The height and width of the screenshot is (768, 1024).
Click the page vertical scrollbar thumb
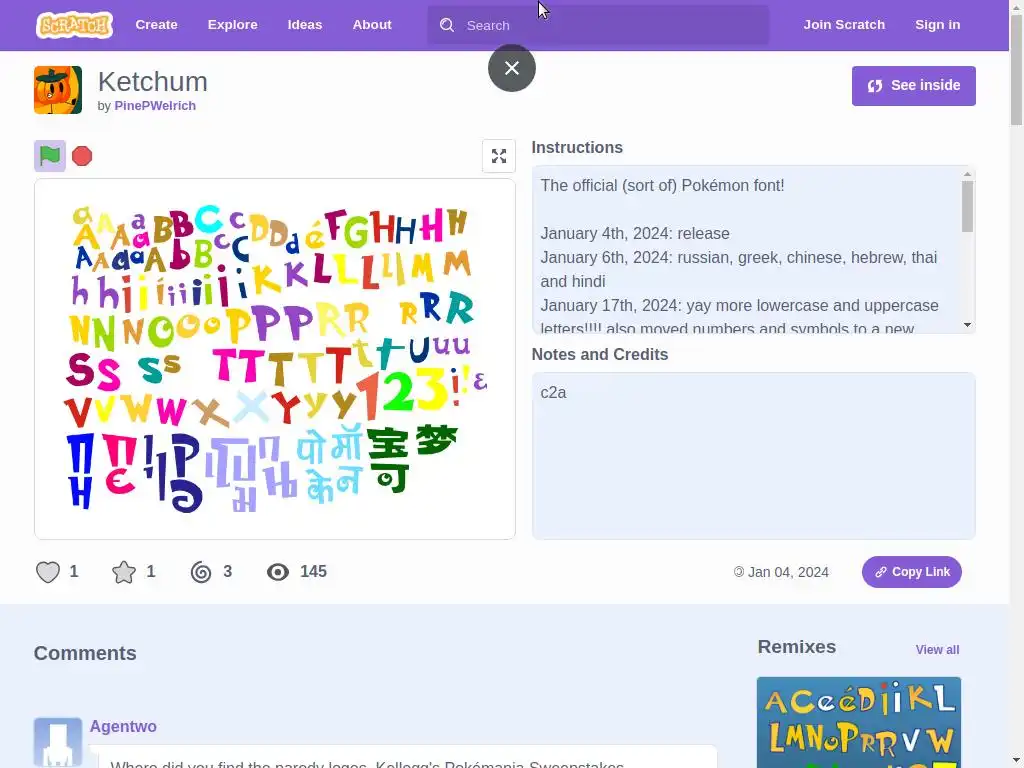coord(1017,70)
